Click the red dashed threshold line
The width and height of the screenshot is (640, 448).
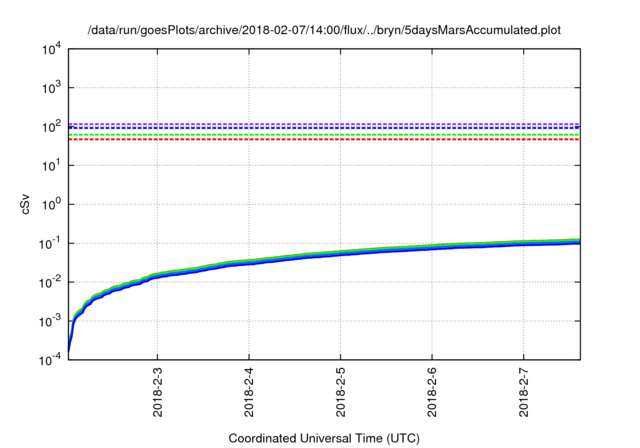pos(324,139)
